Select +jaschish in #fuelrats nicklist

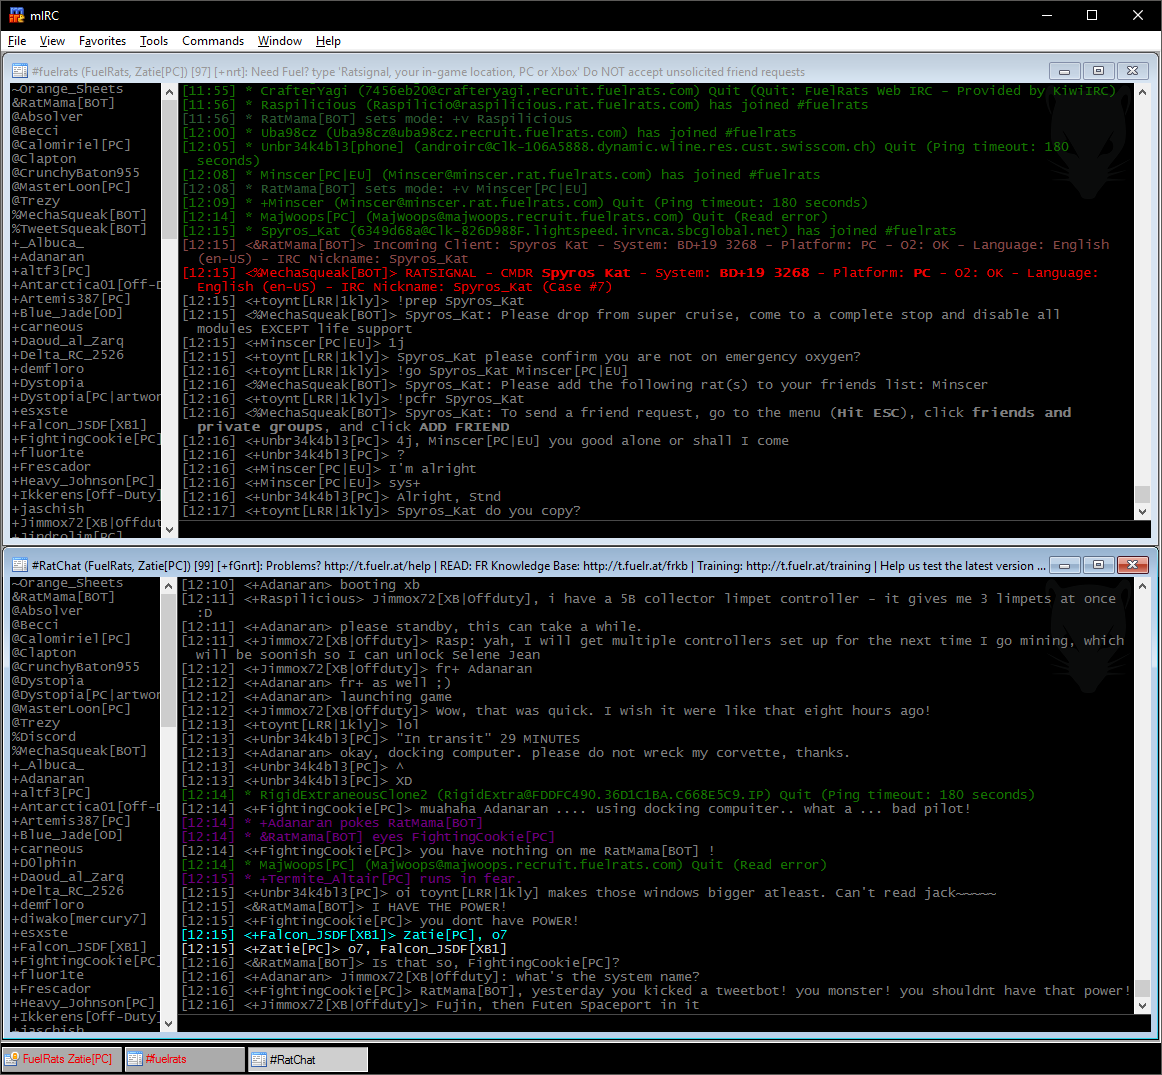47,509
